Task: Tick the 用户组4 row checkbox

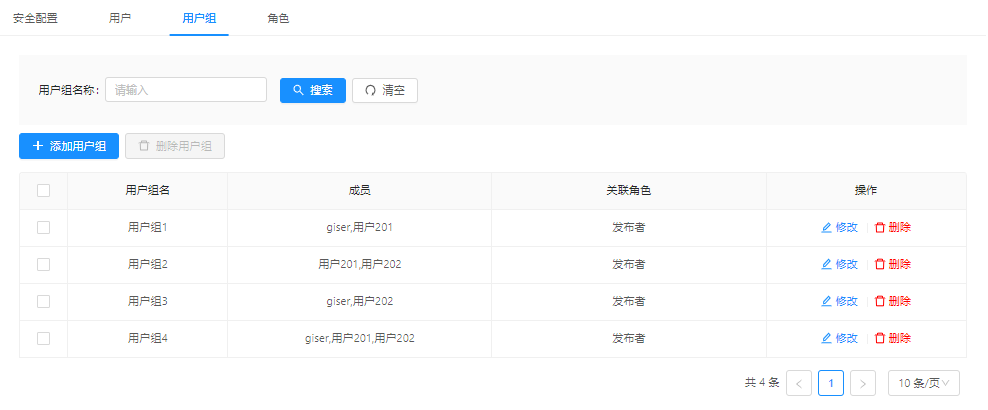Action: [43, 339]
